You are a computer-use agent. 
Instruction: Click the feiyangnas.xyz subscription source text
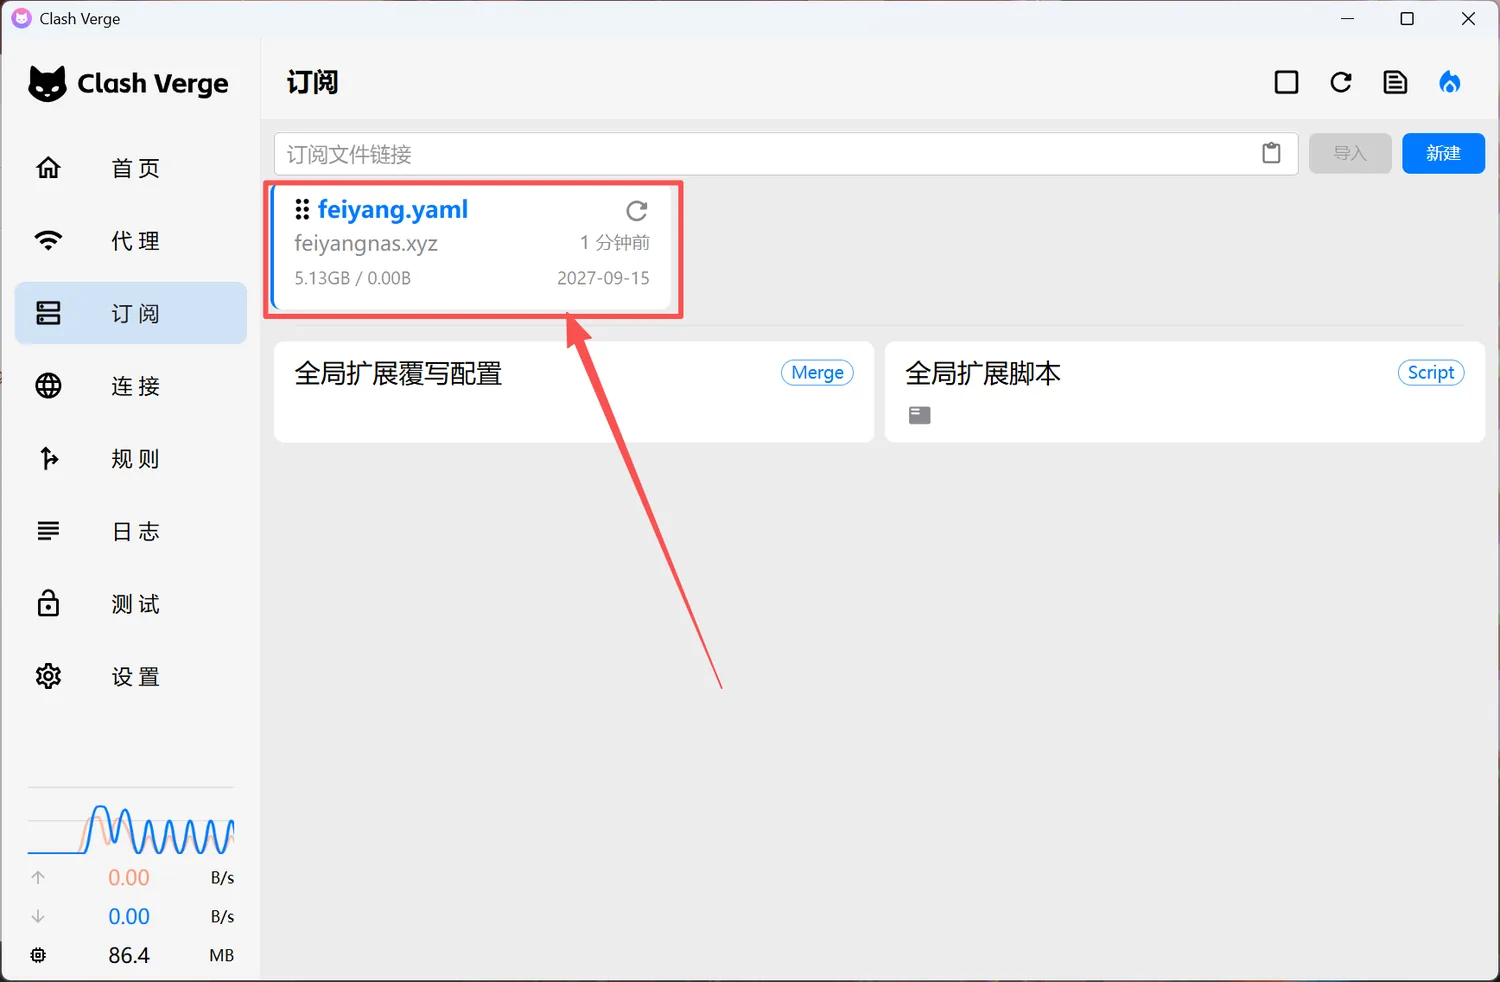tap(366, 244)
